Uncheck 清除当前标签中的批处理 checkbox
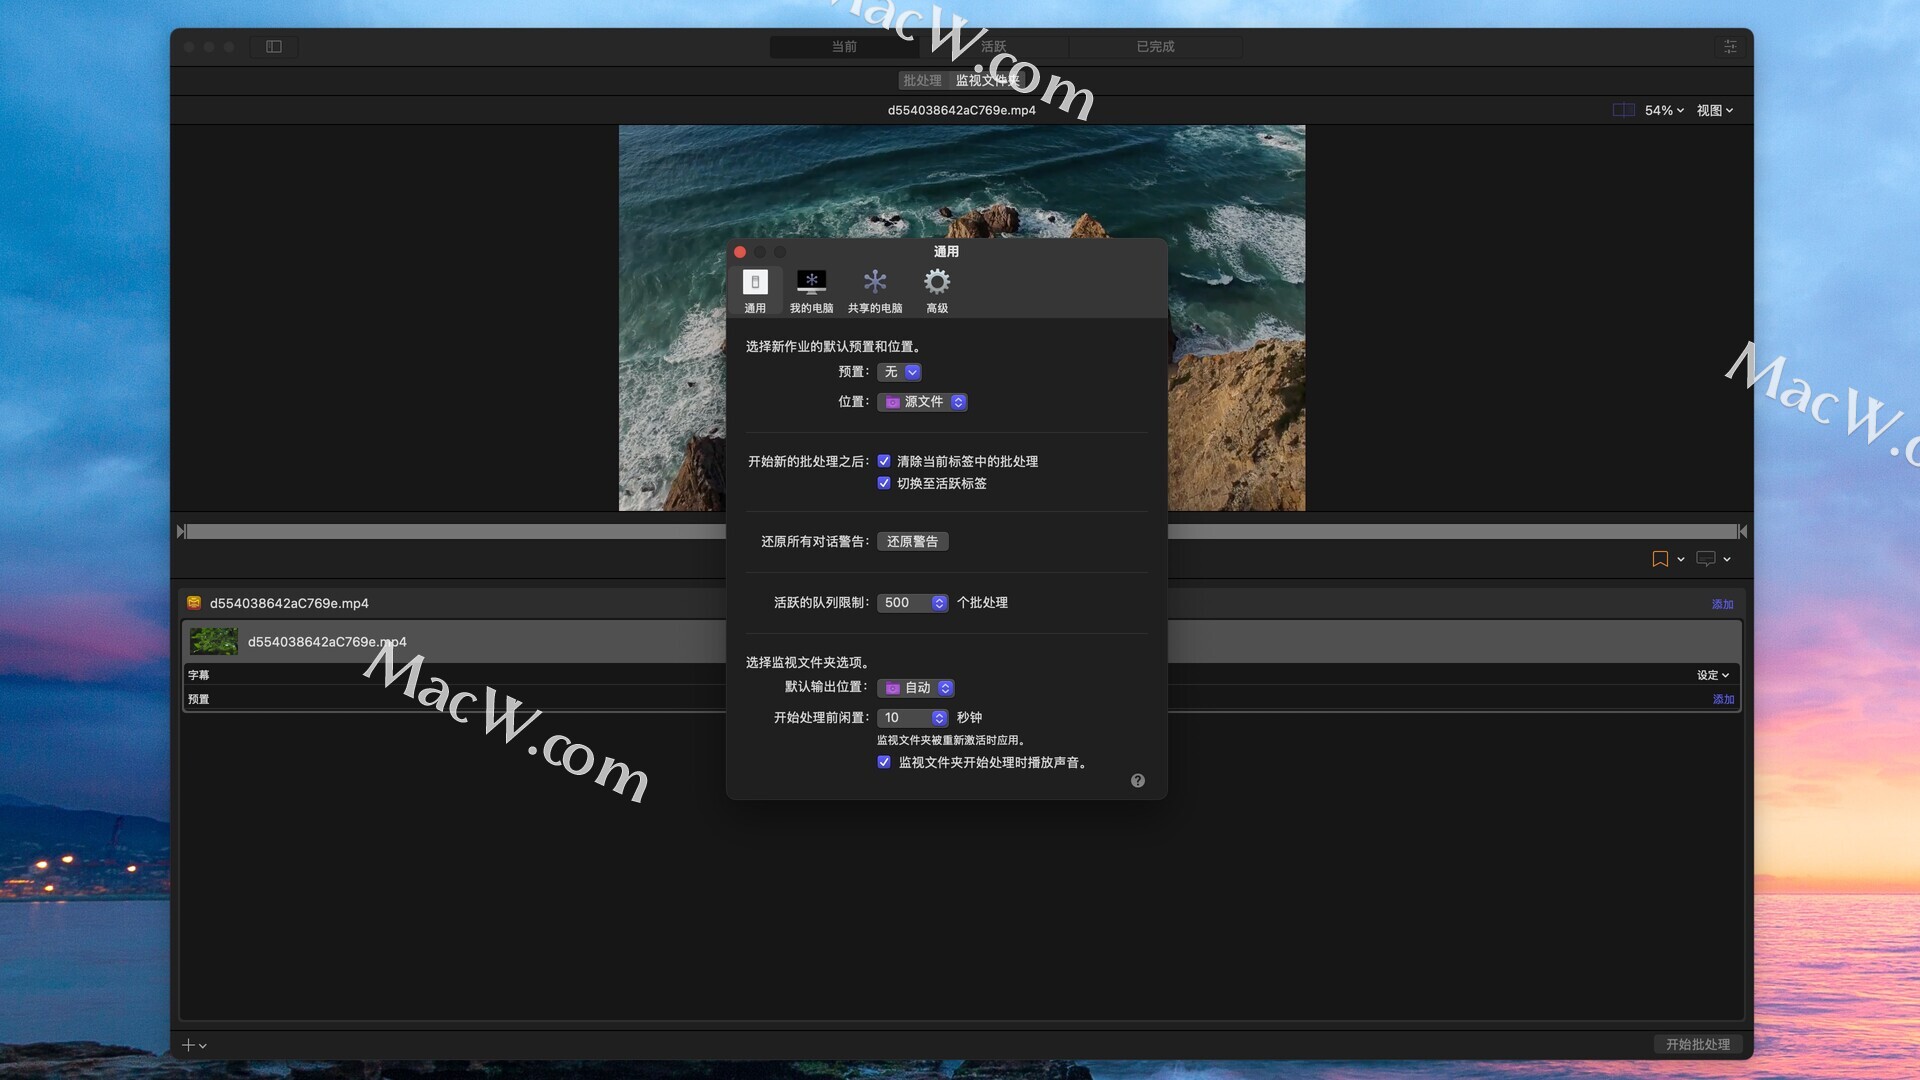 884,461
